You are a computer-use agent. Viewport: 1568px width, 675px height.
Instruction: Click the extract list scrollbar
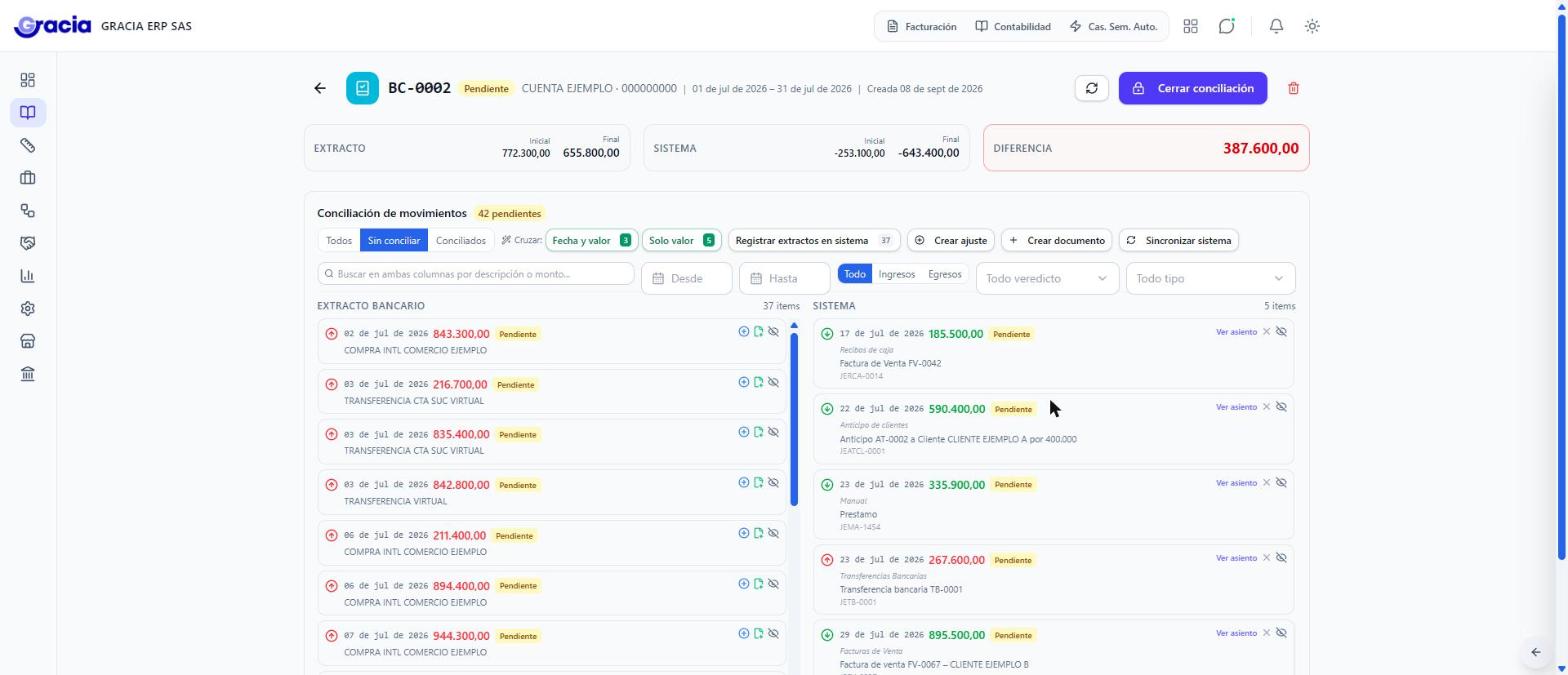[794, 418]
